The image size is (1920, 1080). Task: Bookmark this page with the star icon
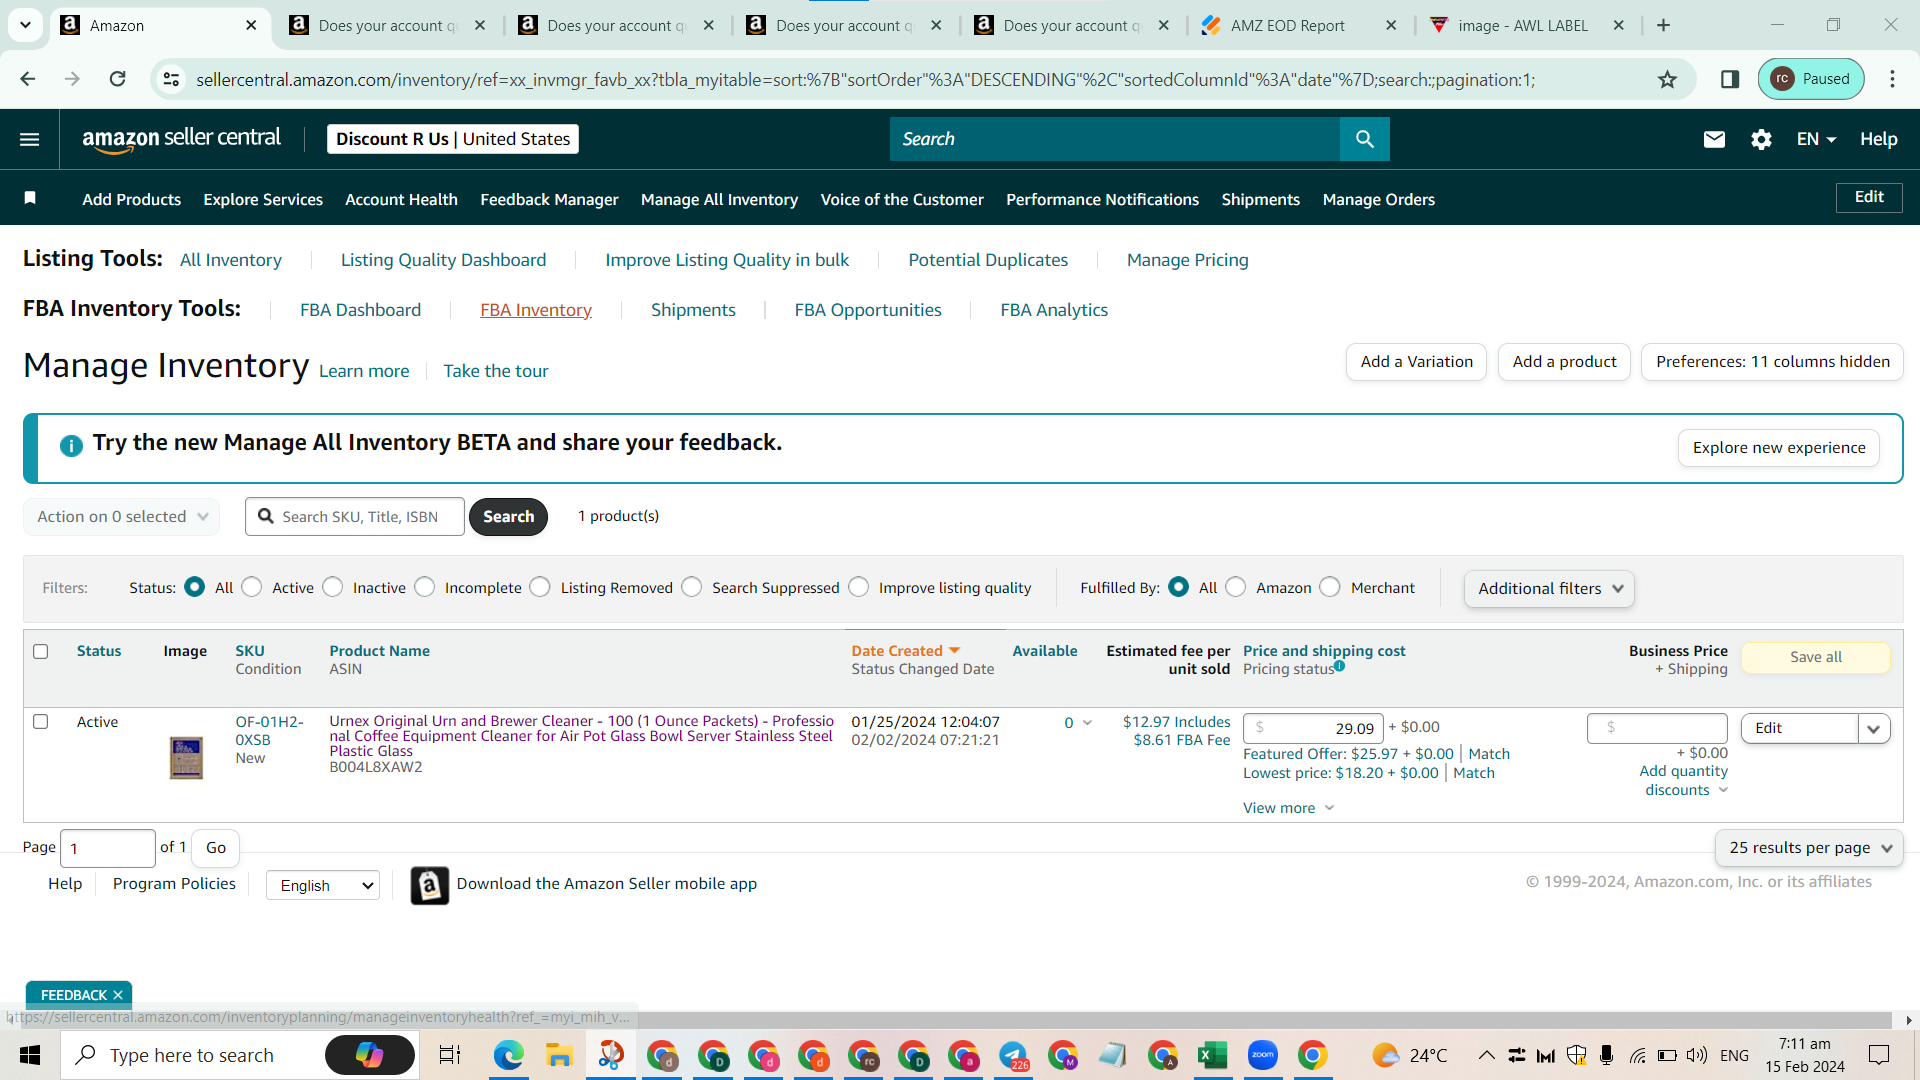(1667, 79)
